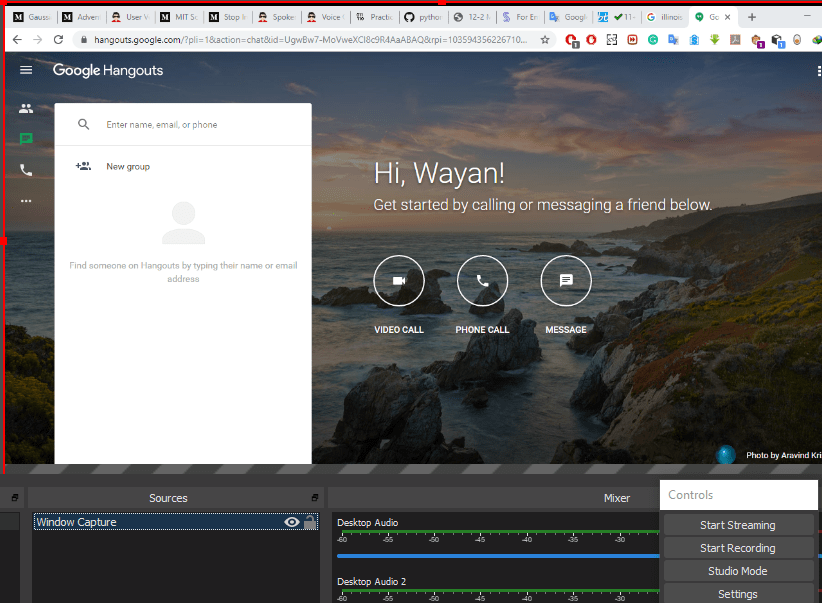The width and height of the screenshot is (822, 603).
Task: Switch to the Voice tab
Action: pyautogui.click(x=326, y=17)
